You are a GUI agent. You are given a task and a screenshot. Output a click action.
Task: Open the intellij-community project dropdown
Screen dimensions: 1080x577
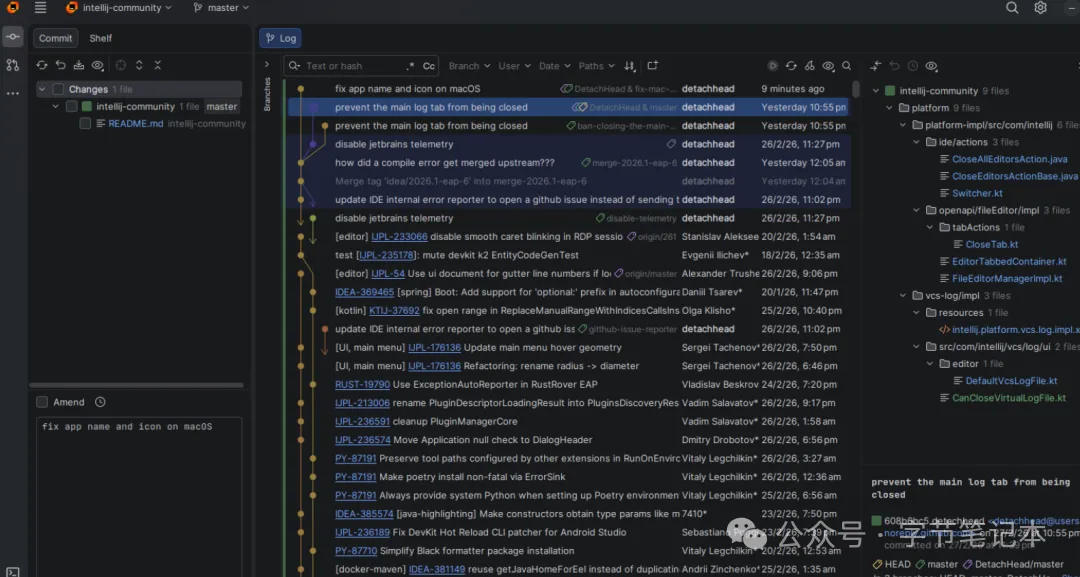[x=118, y=8]
